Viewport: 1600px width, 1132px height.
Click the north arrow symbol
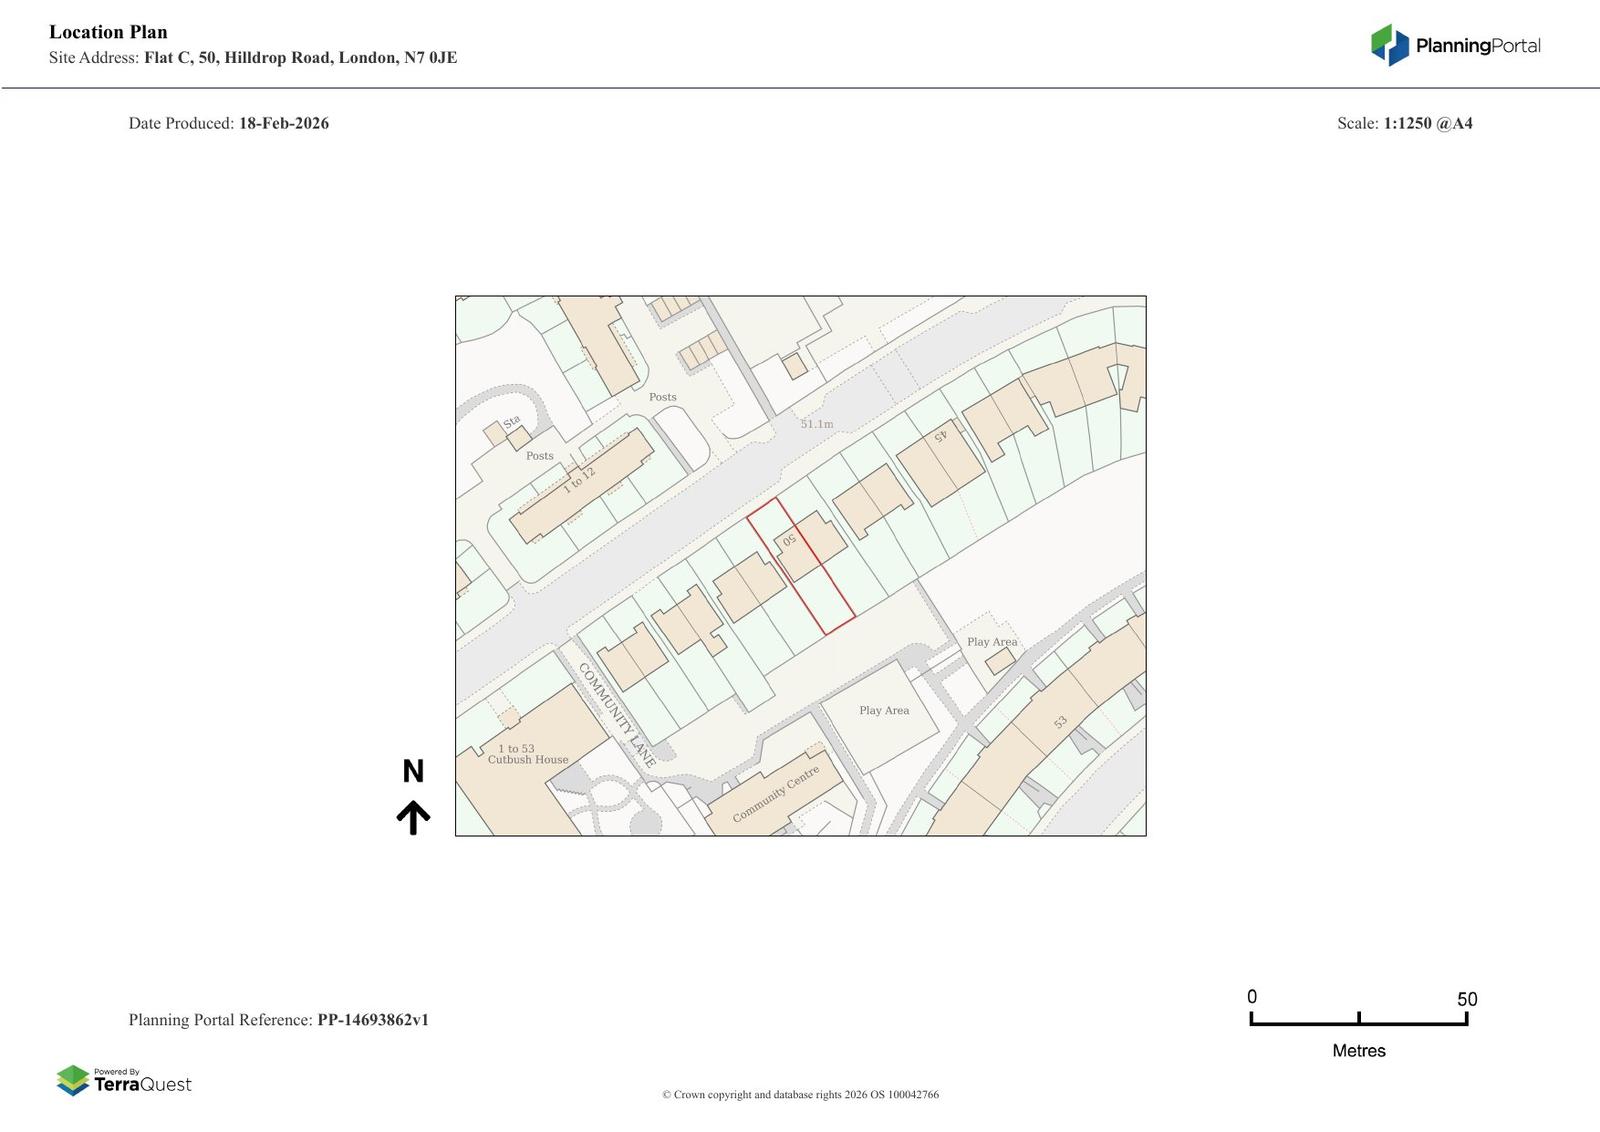click(413, 817)
